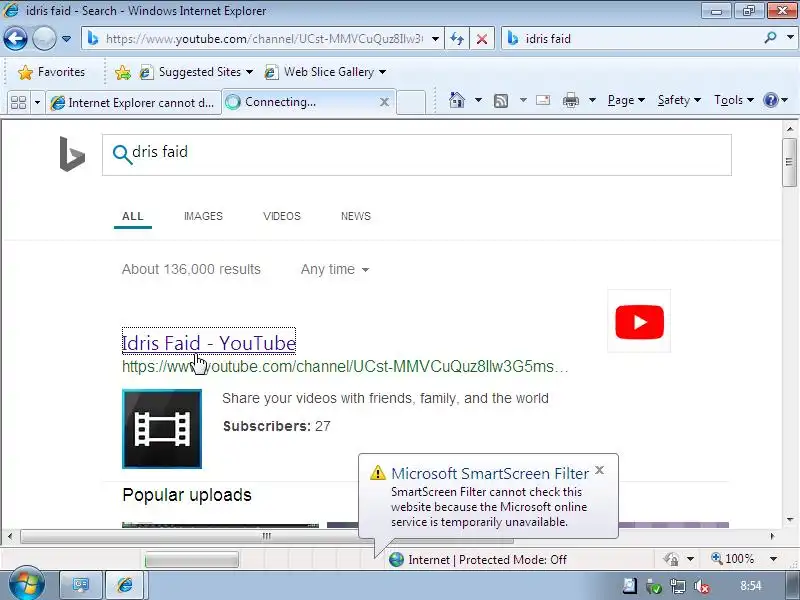800x600 pixels.
Task: Click the YouTube red play logo thumbnail
Action: (x=639, y=321)
